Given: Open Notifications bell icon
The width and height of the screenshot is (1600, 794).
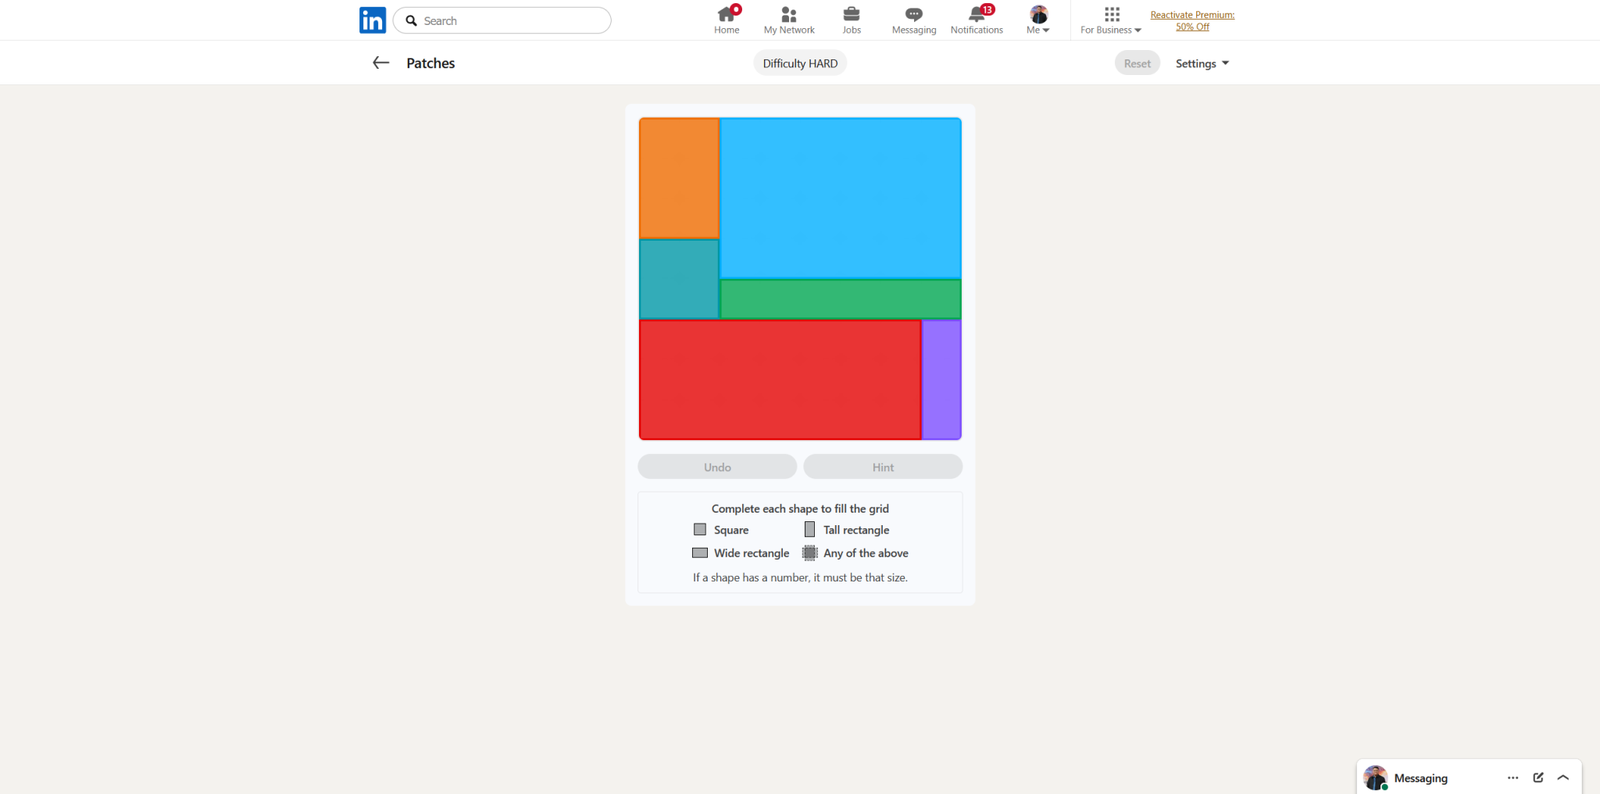Looking at the screenshot, I should pos(976,15).
